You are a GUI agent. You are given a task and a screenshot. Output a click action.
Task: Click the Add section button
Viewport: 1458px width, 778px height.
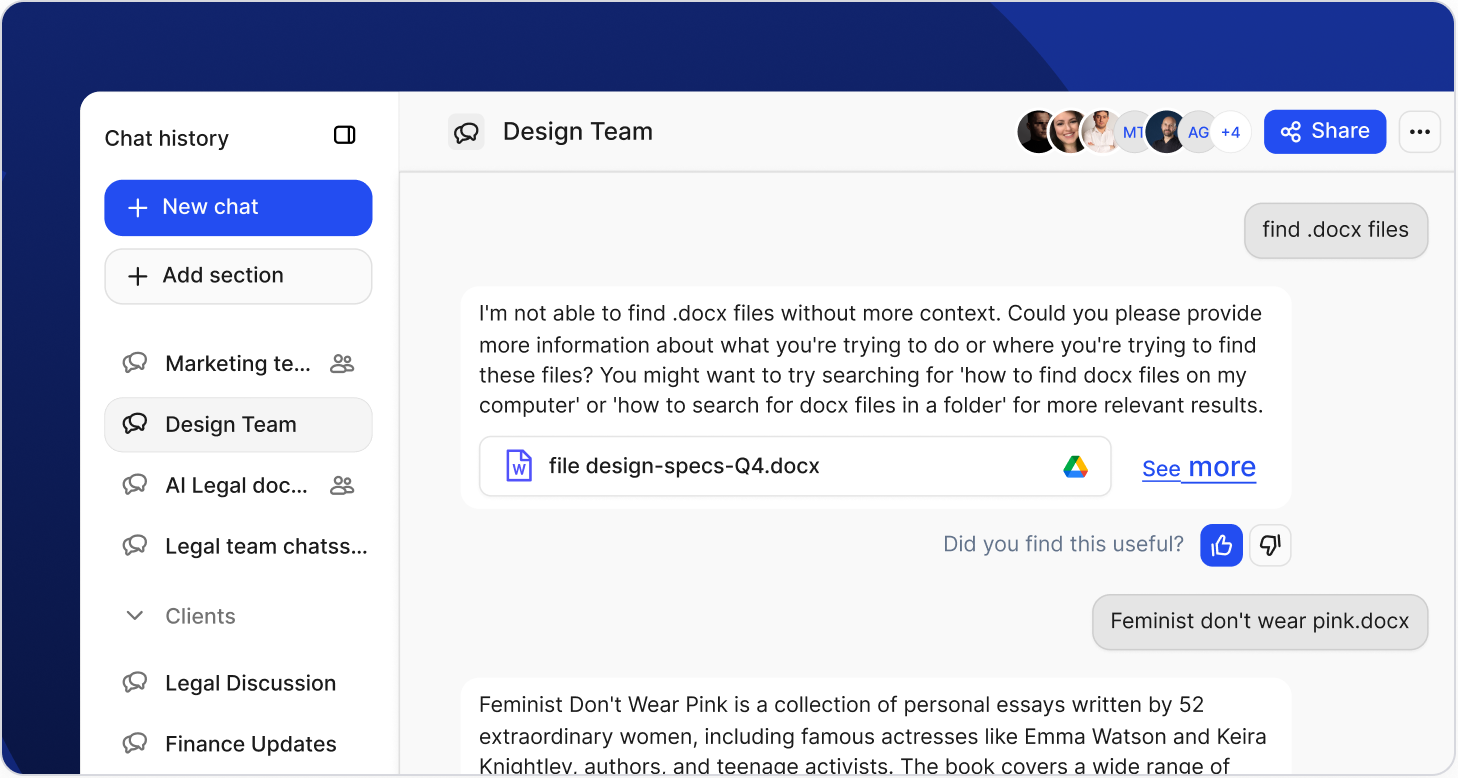pos(238,276)
